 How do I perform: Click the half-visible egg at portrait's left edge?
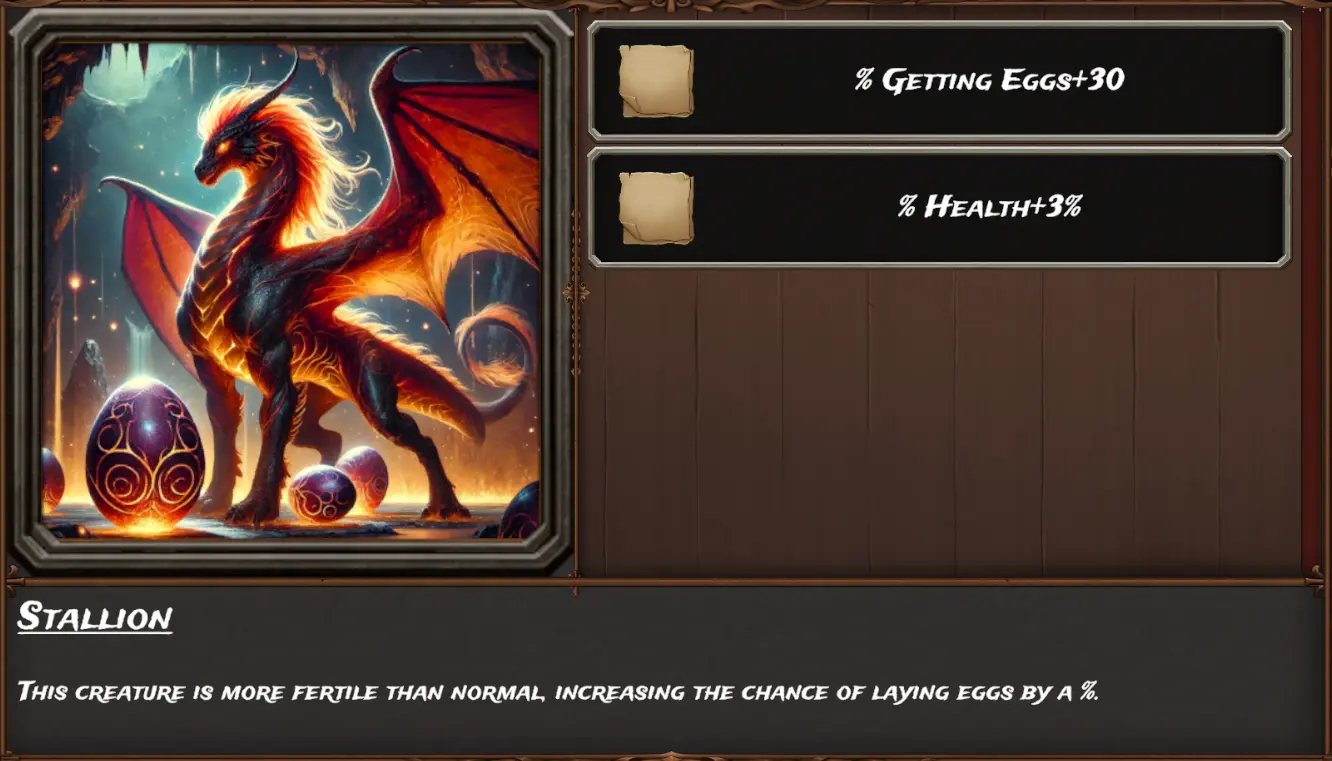52,478
